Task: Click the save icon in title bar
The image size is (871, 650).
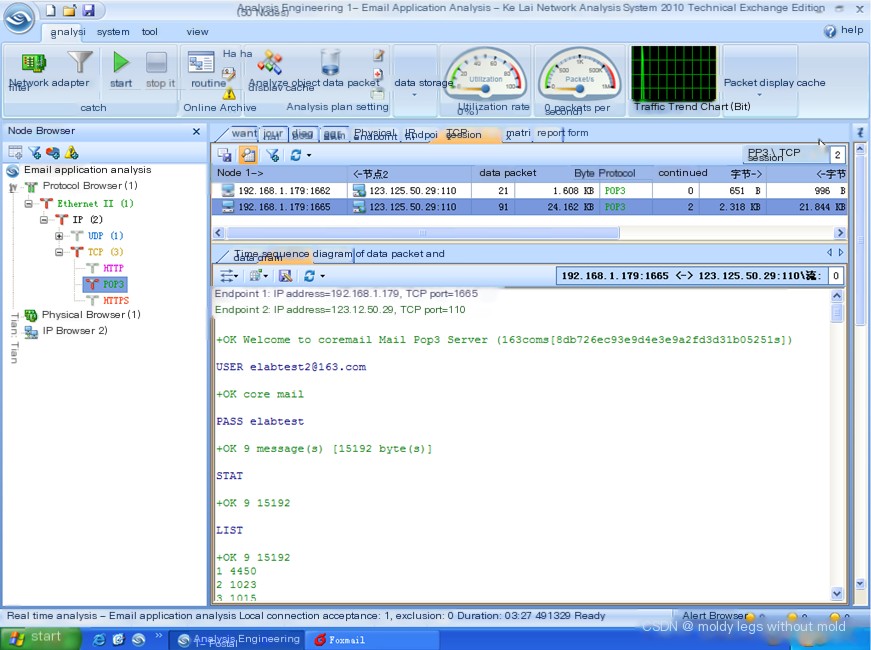Action: (88, 10)
